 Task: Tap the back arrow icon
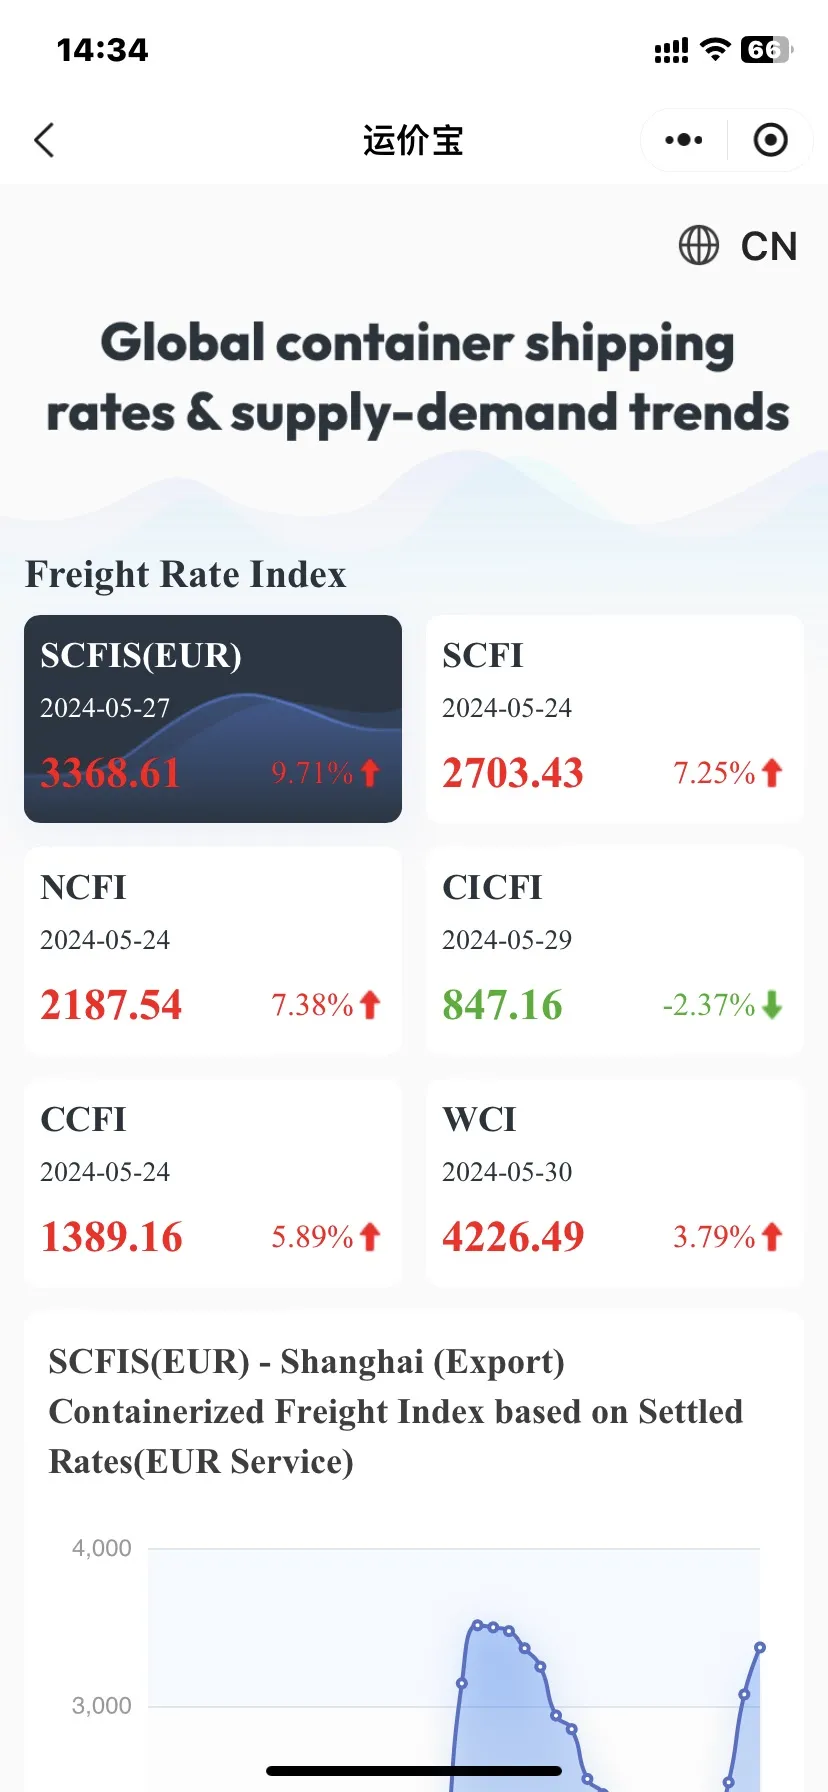[x=44, y=141]
